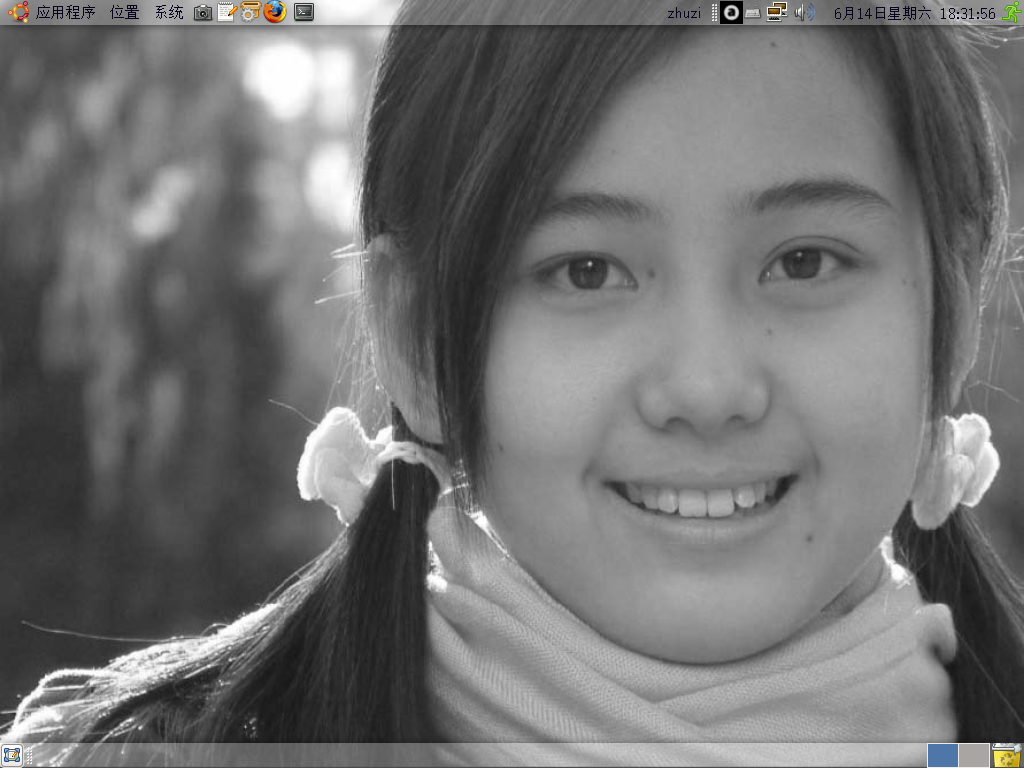Click the green running man logout icon

pos(1012,12)
